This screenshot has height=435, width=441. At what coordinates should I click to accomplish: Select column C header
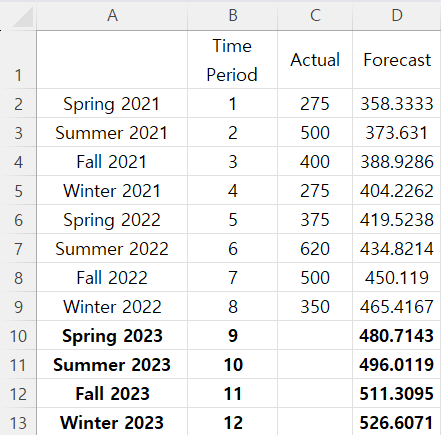coord(315,16)
